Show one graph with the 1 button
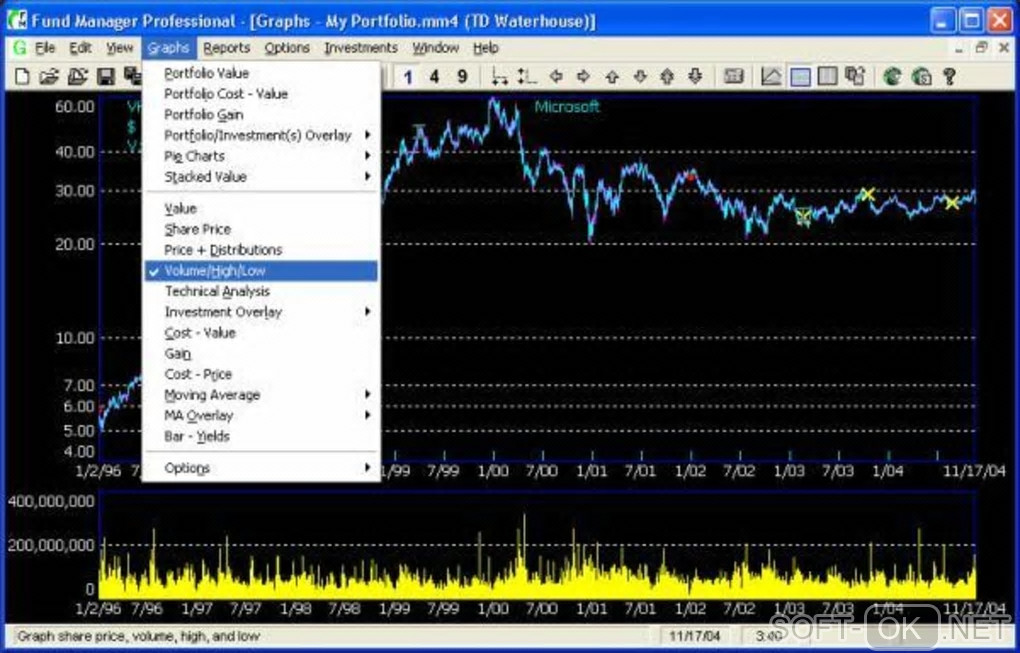 tap(407, 77)
